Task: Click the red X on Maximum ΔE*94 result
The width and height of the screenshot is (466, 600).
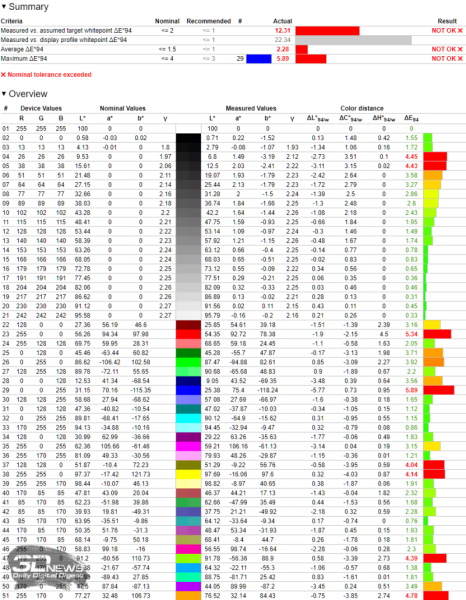Action: coord(460,59)
